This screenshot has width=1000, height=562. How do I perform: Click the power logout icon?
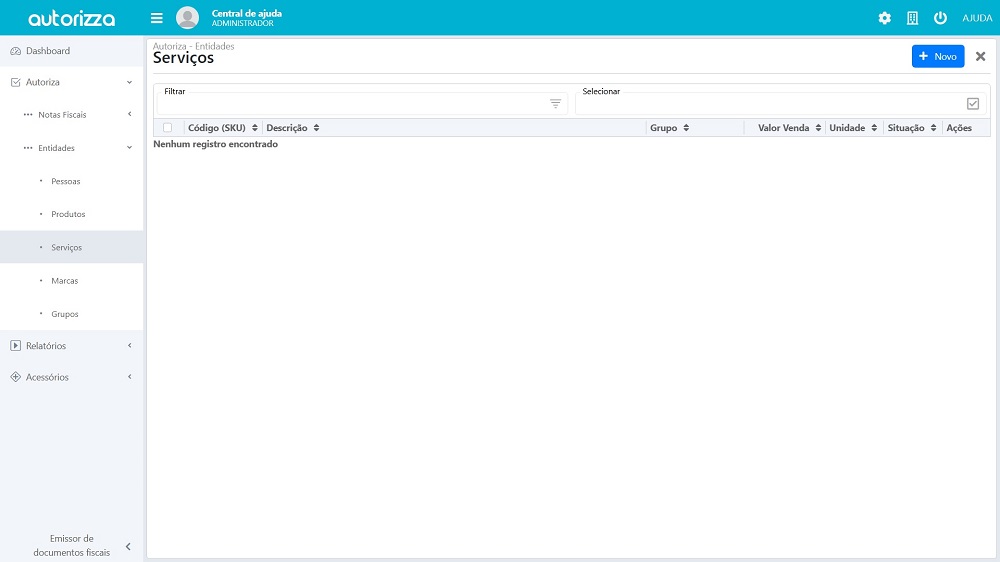click(940, 18)
